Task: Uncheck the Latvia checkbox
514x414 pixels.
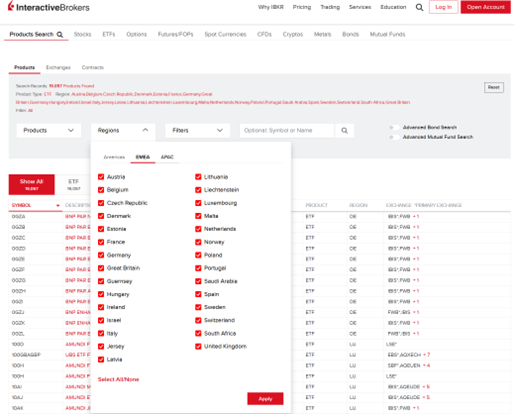Action: point(101,359)
